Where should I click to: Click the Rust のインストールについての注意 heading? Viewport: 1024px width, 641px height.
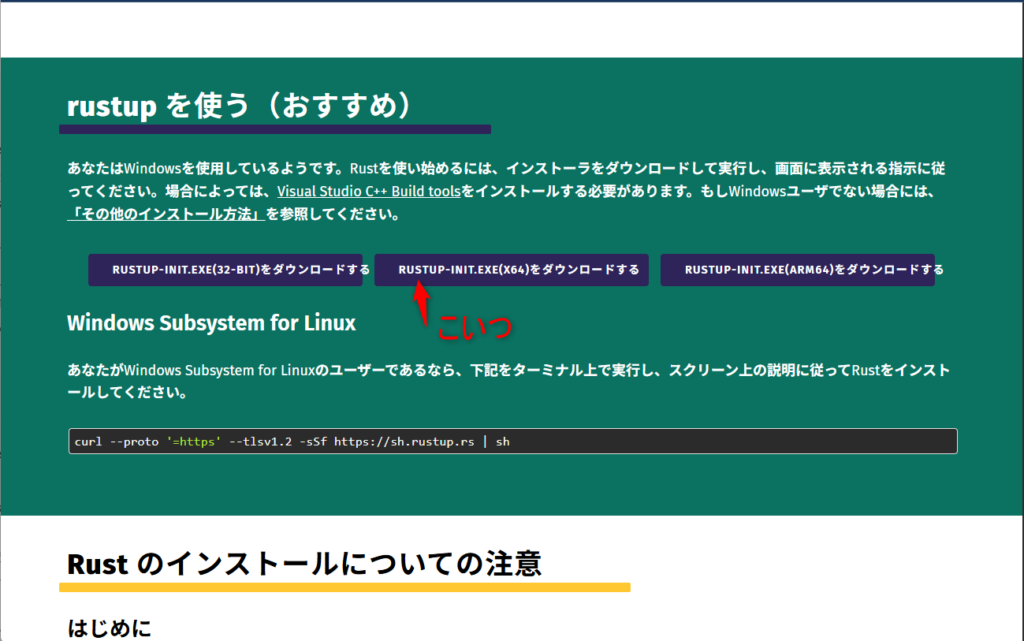tap(304, 564)
